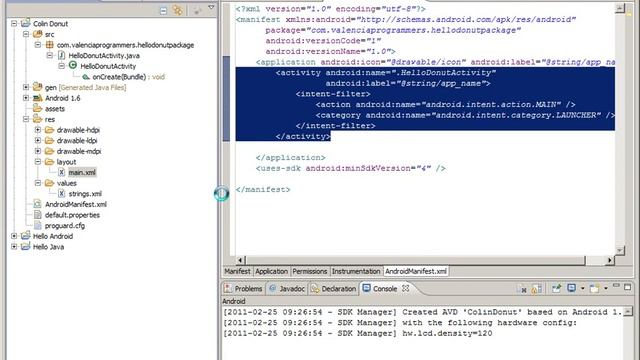The height and width of the screenshot is (360, 640).
Task: Expand the drawable-ldpi folder
Action: [x=38, y=140]
